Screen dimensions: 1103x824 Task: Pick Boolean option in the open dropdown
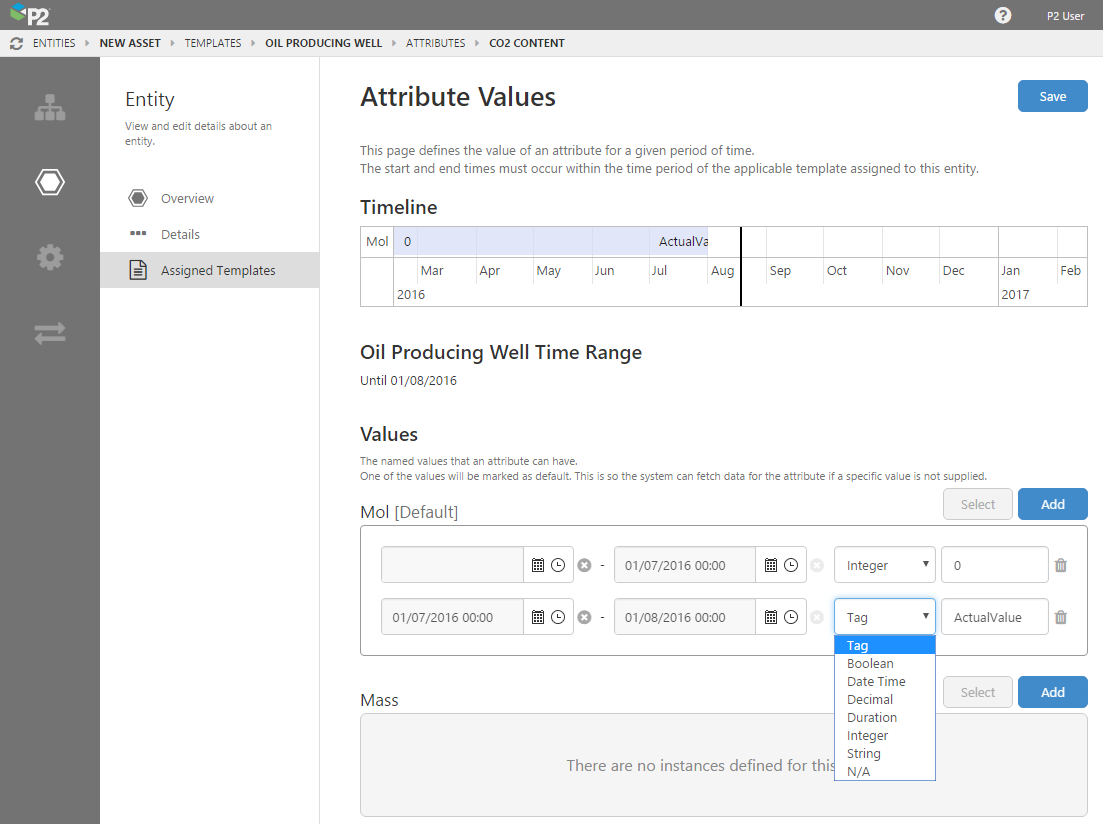pos(869,663)
